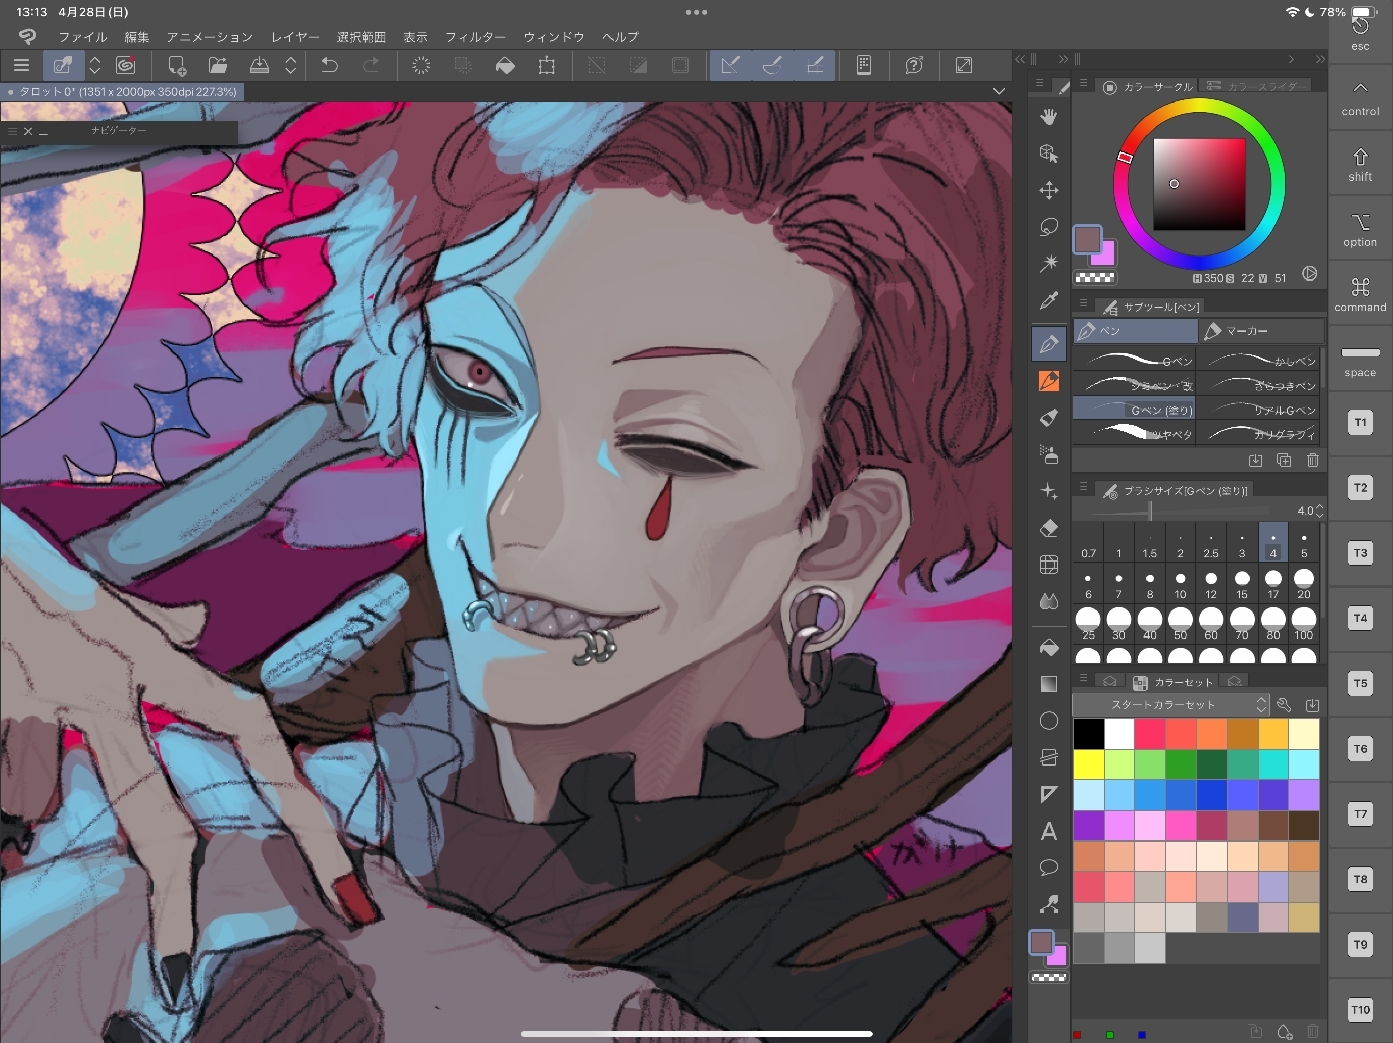This screenshot has height=1043, width=1393.
Task: Select the Text tool
Action: click(x=1048, y=831)
